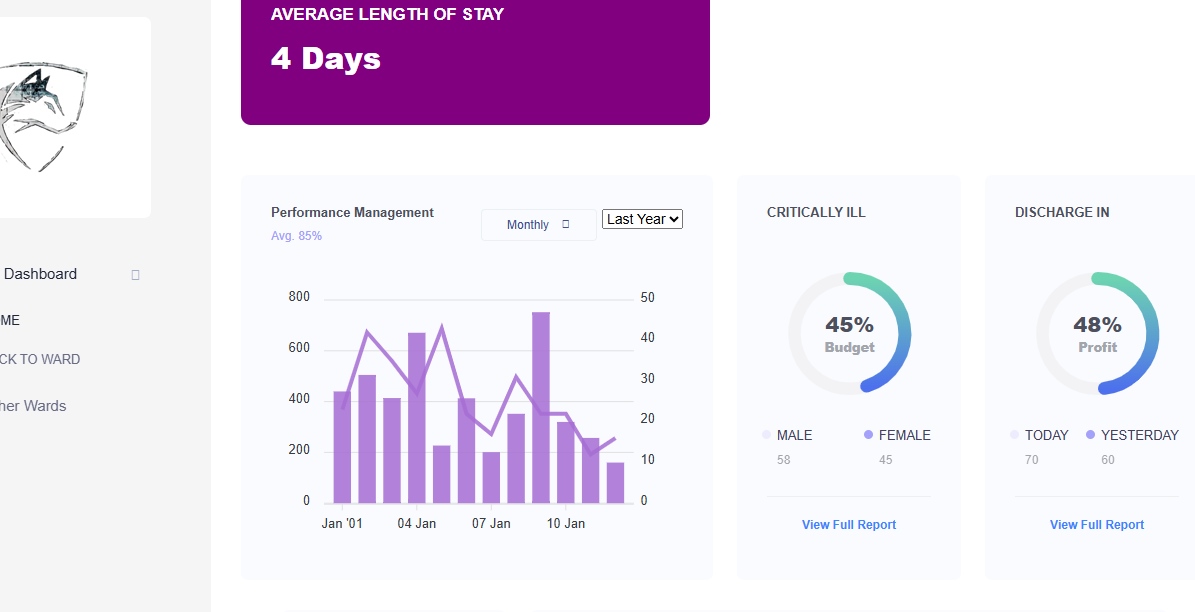The width and height of the screenshot is (1195, 612).
Task: Toggle the TODAY legend dot
Action: click(x=1014, y=435)
